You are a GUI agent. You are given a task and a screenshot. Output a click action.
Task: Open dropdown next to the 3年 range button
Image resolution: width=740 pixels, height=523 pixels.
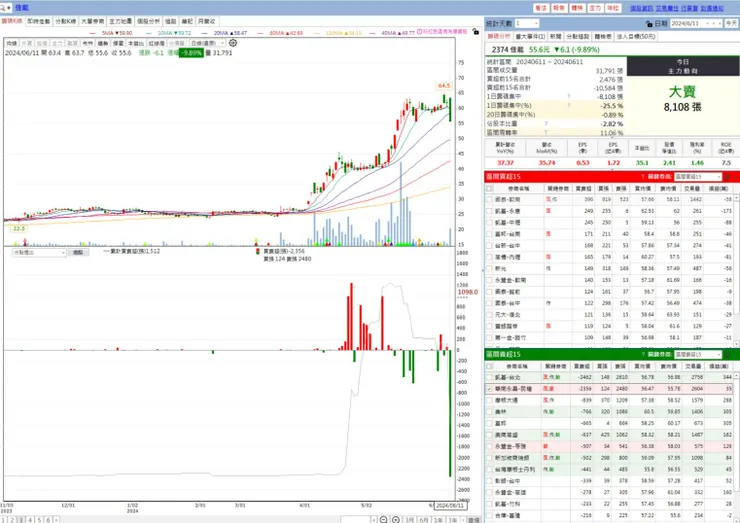click(463, 520)
